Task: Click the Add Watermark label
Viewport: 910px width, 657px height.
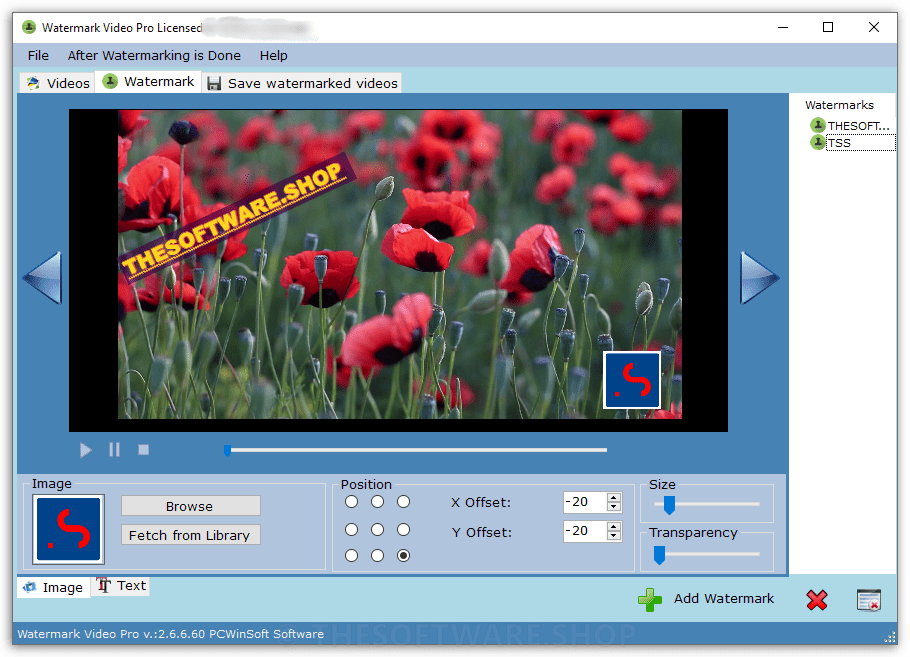Action: point(724,599)
